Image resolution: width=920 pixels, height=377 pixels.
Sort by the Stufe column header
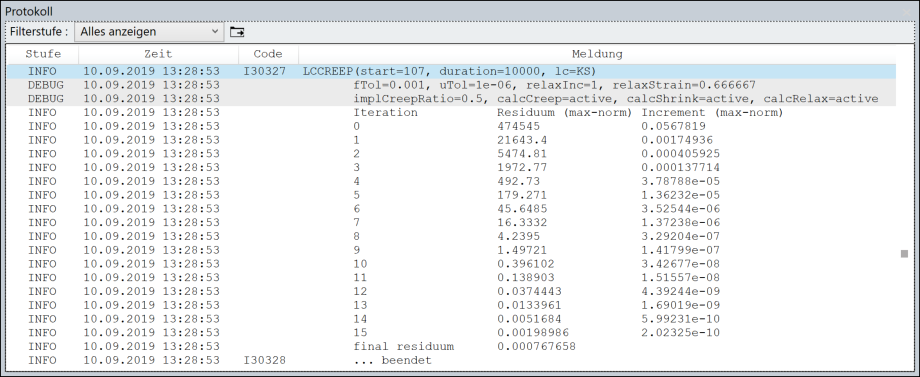click(43, 54)
